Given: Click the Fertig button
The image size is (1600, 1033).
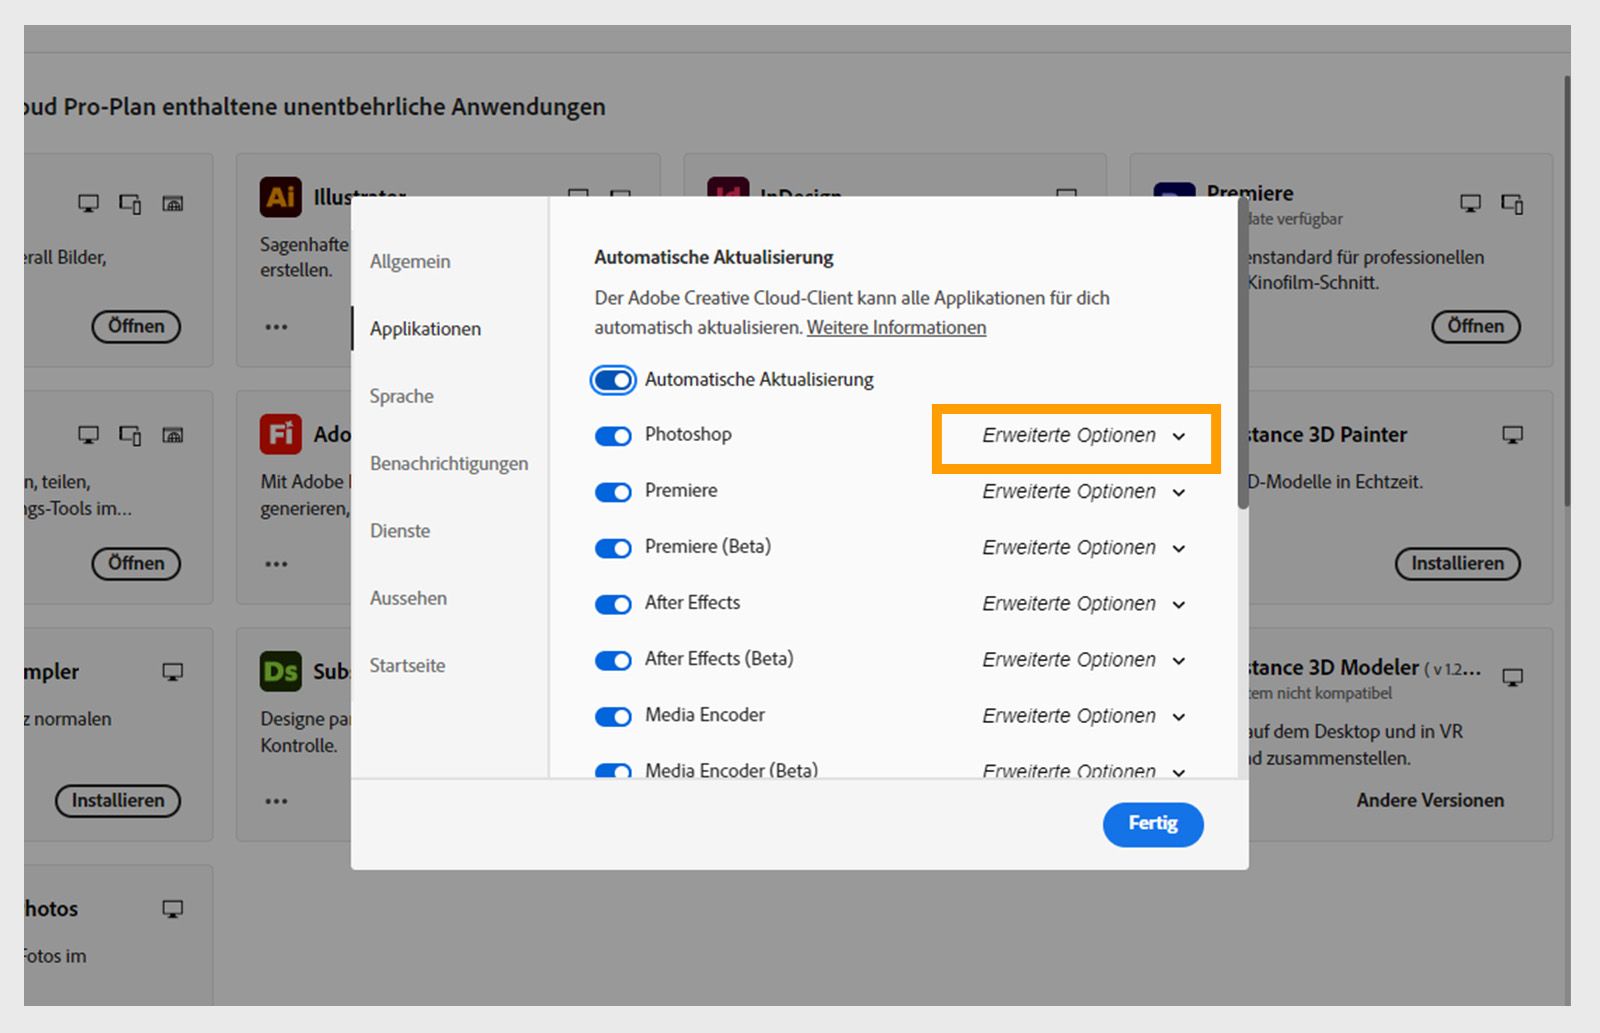Looking at the screenshot, I should click(x=1153, y=824).
